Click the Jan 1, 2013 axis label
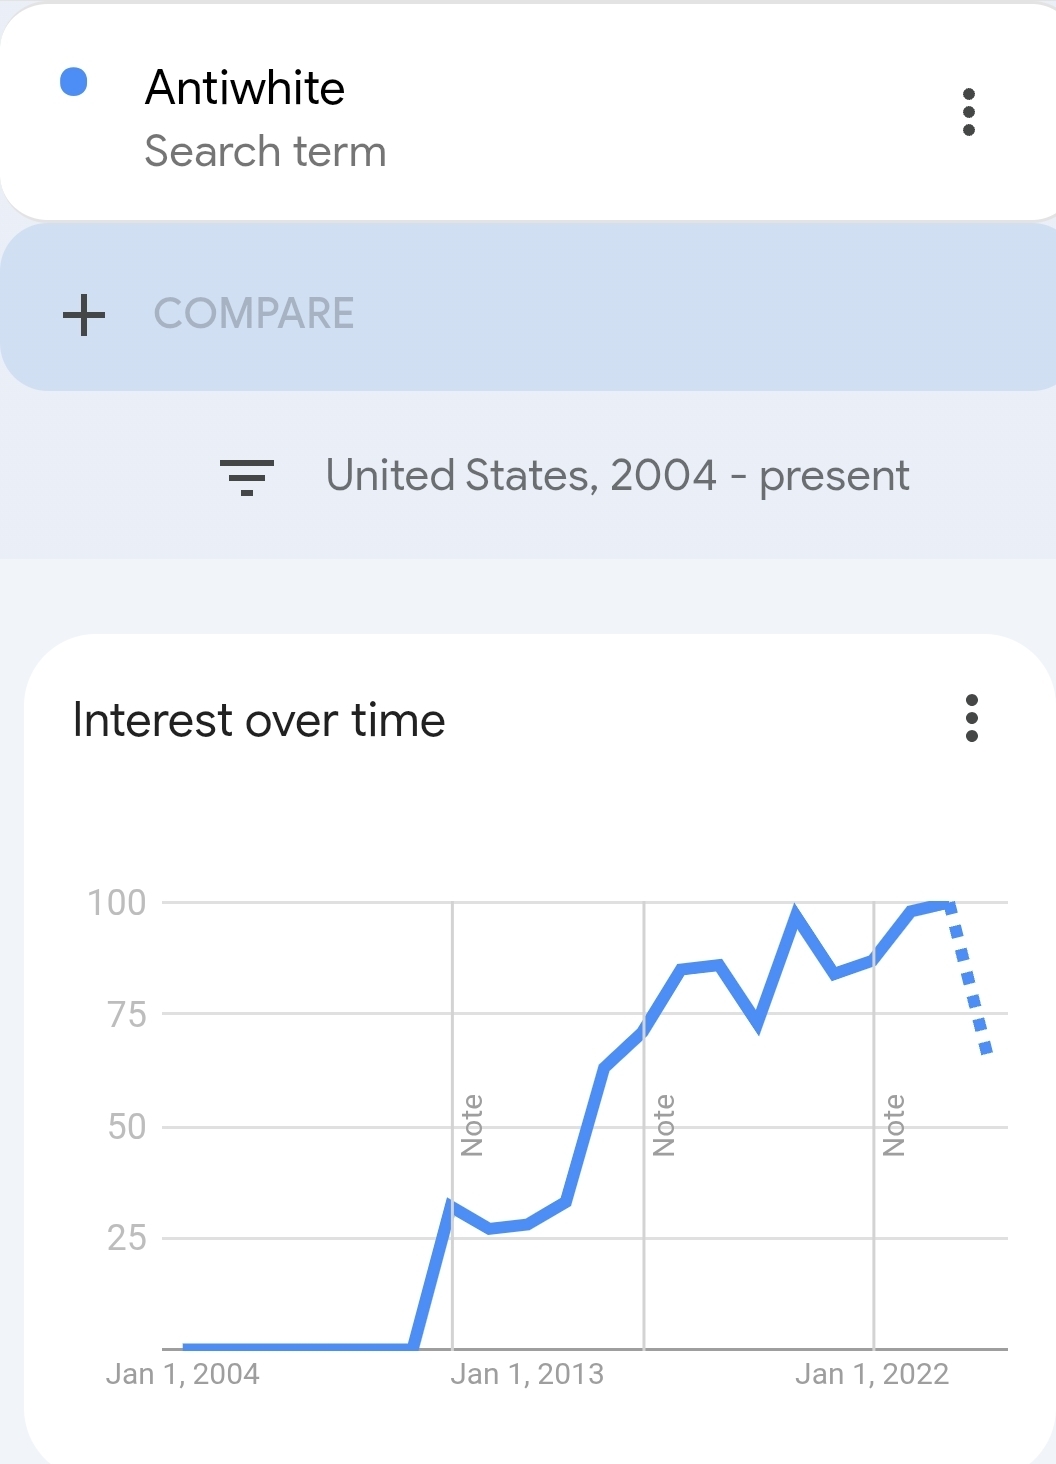Screen dimensions: 1056x1464 click(x=527, y=1374)
